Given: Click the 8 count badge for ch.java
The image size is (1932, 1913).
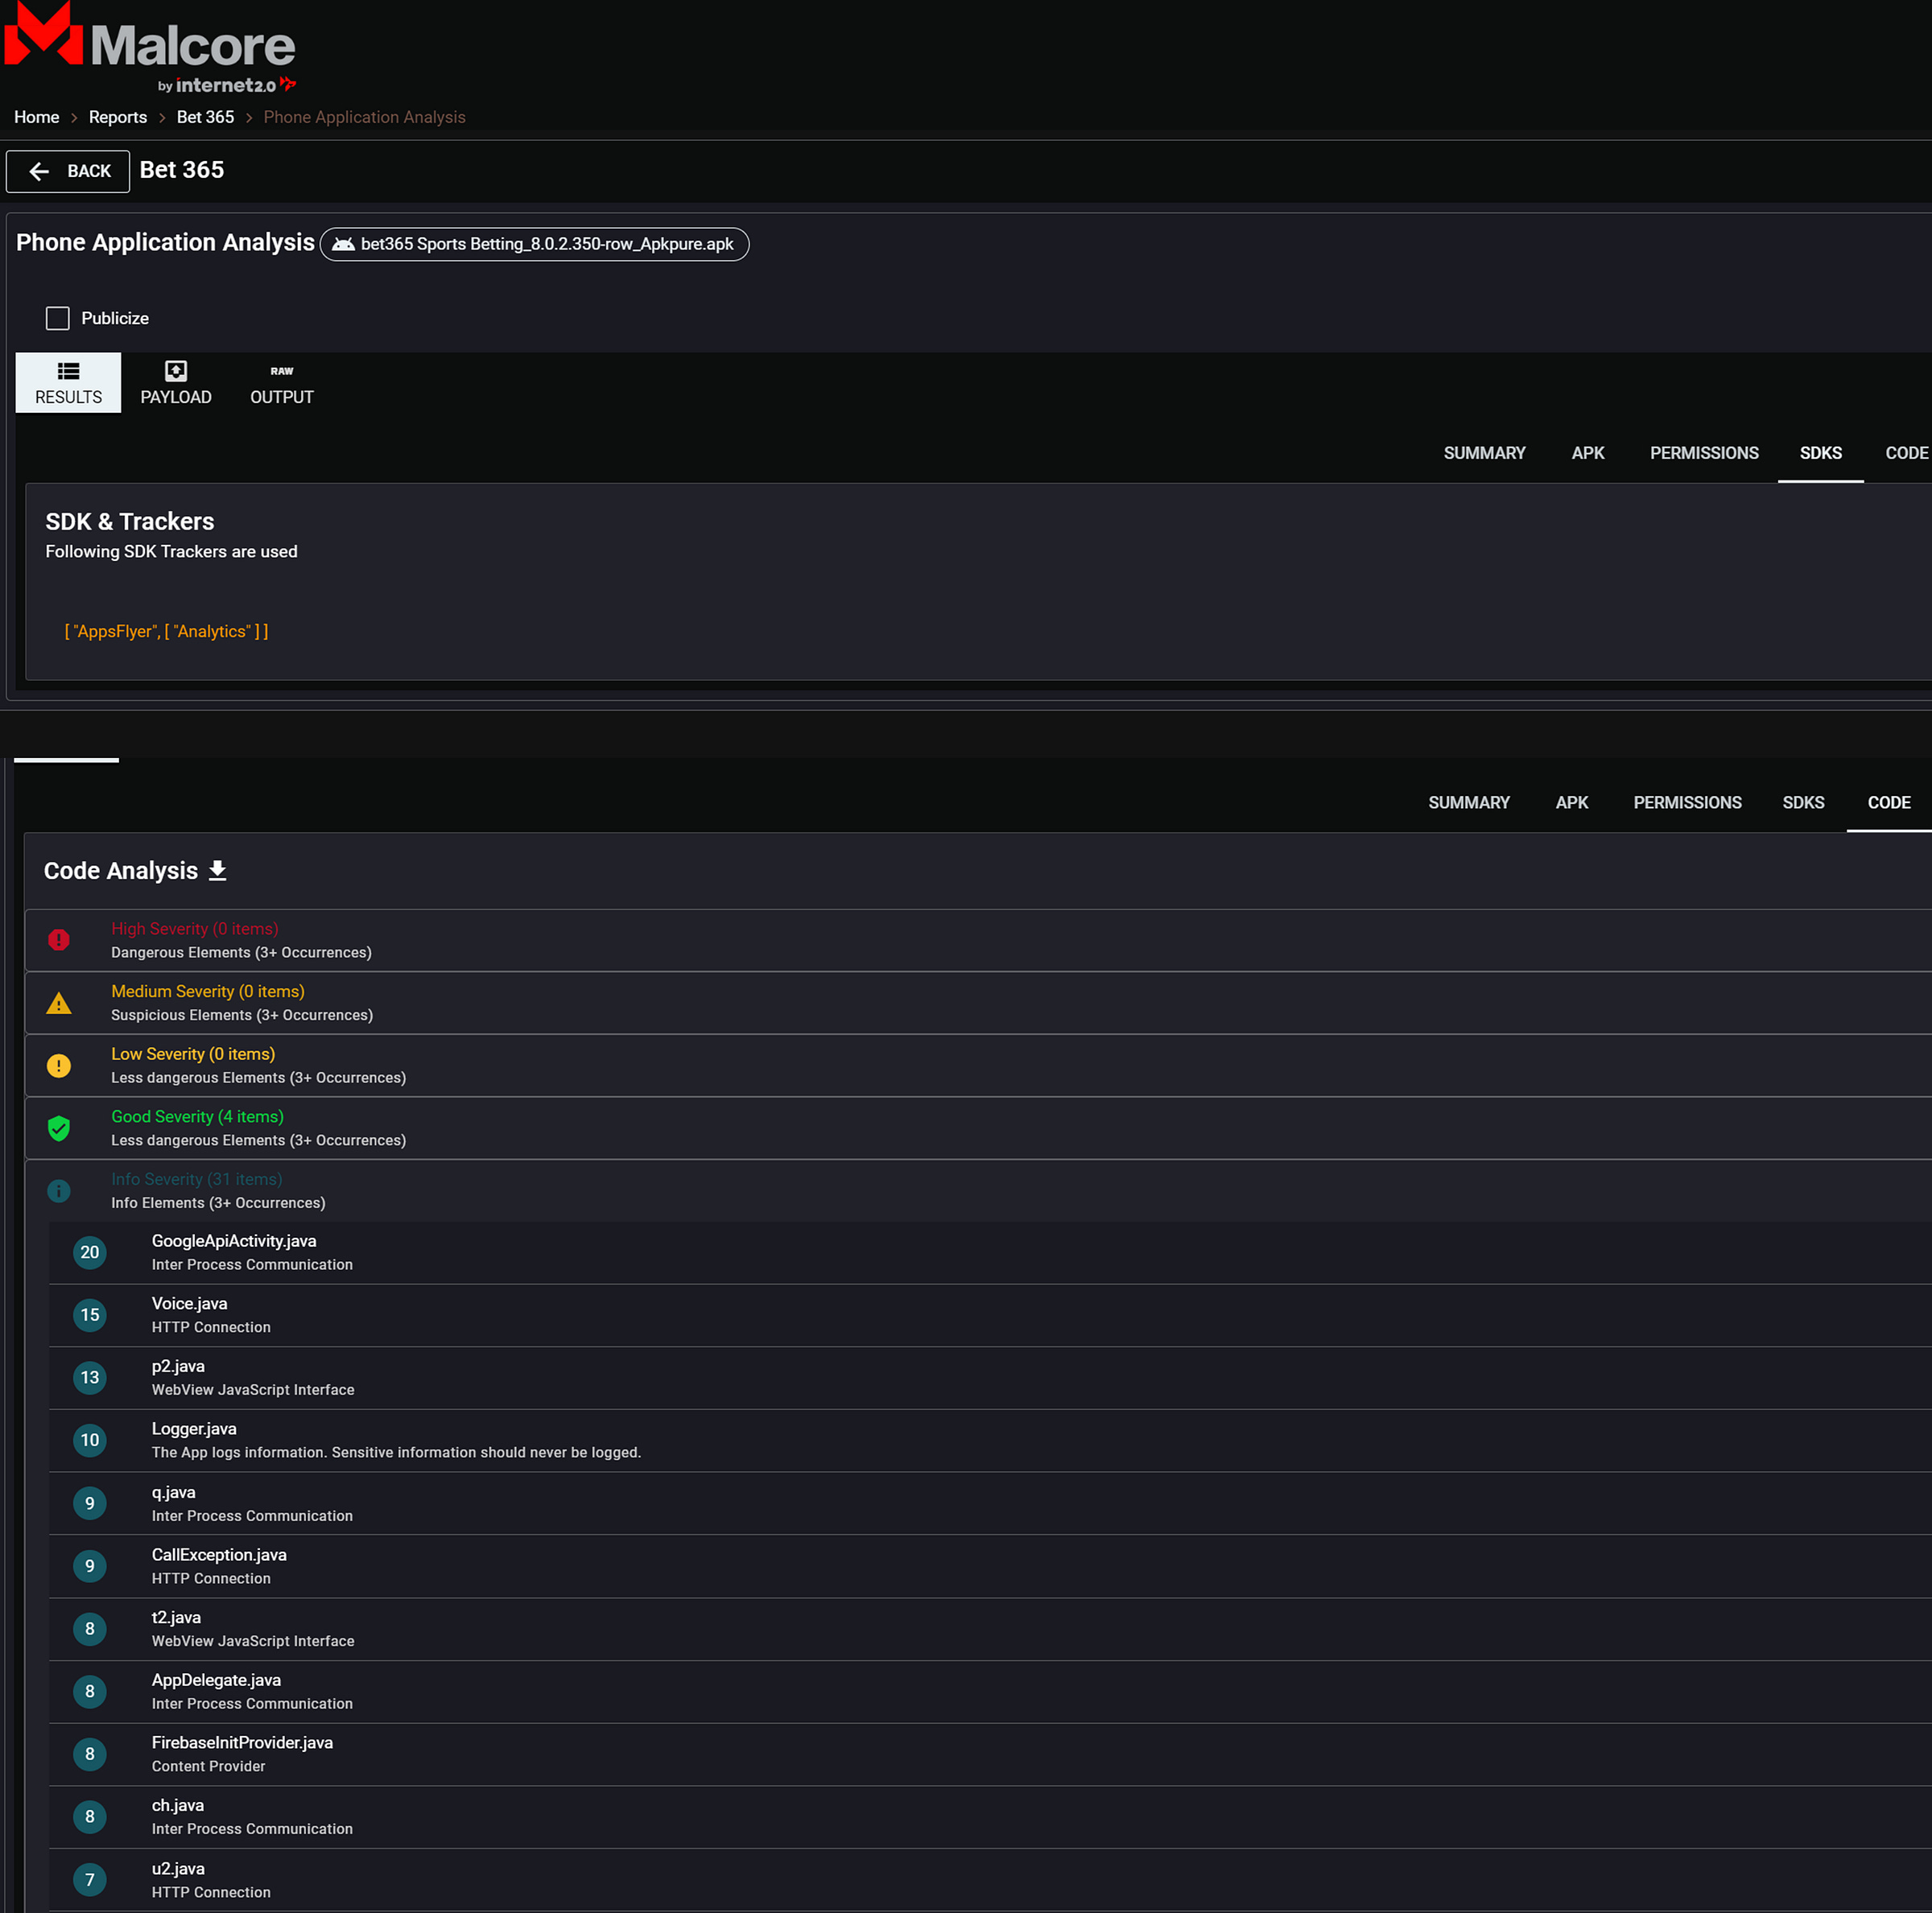Looking at the screenshot, I should [90, 1817].
